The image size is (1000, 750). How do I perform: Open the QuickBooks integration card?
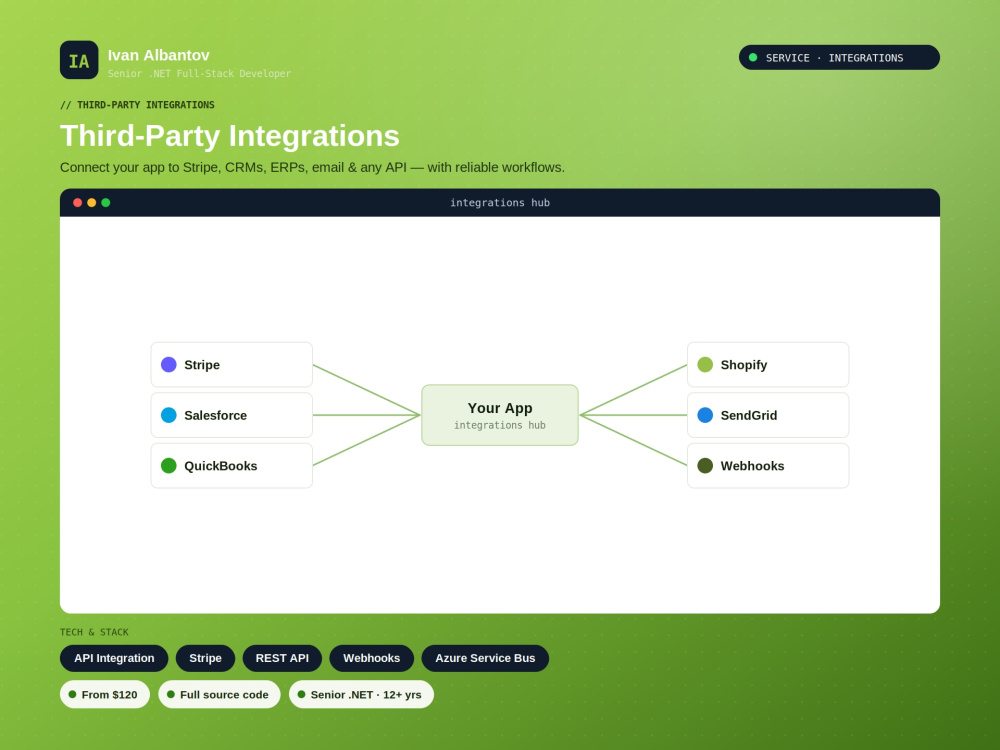click(232, 466)
